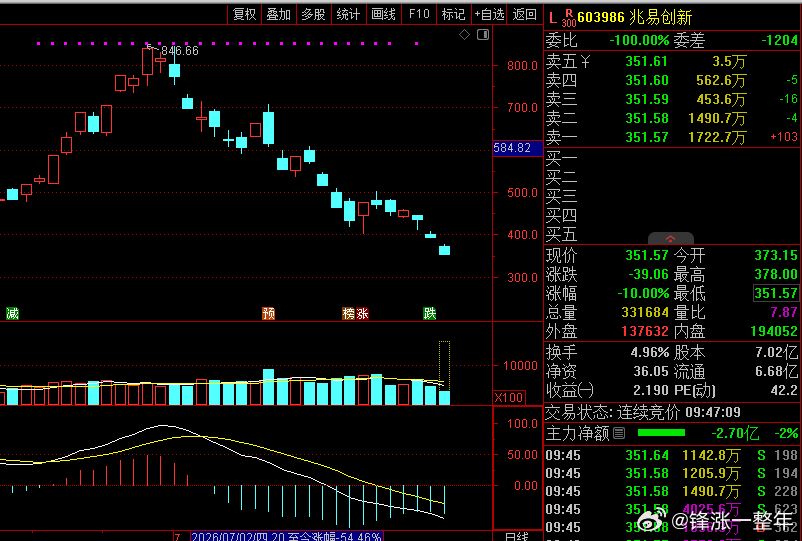Viewport: 802px width, 541px height.
Task: Select the 09:45 351.64 tick trade row
Action: point(672,455)
